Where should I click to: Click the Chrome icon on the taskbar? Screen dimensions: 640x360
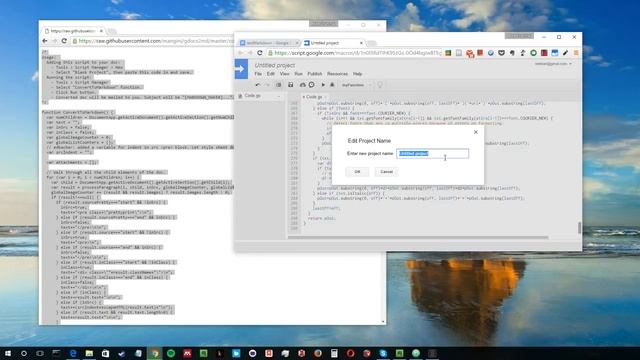[155, 353]
